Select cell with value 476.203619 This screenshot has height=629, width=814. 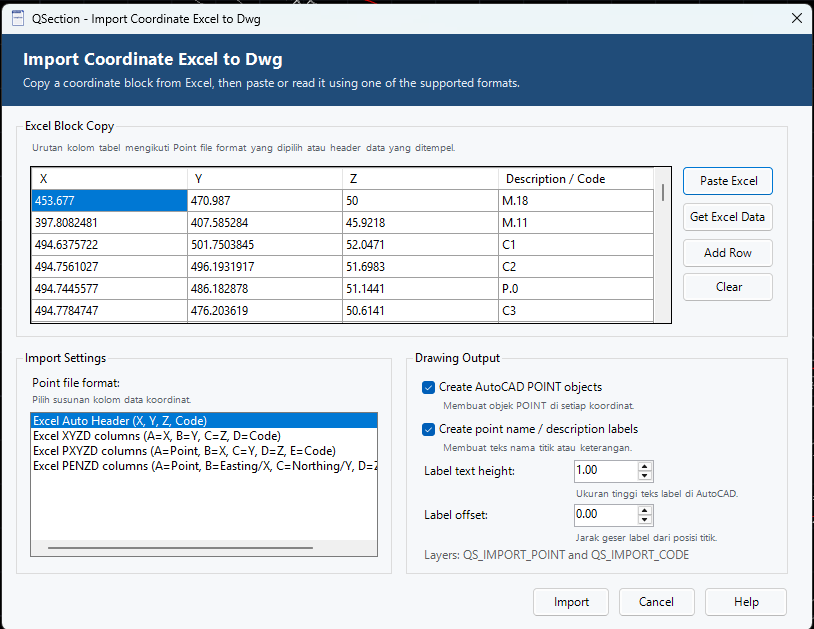point(265,310)
